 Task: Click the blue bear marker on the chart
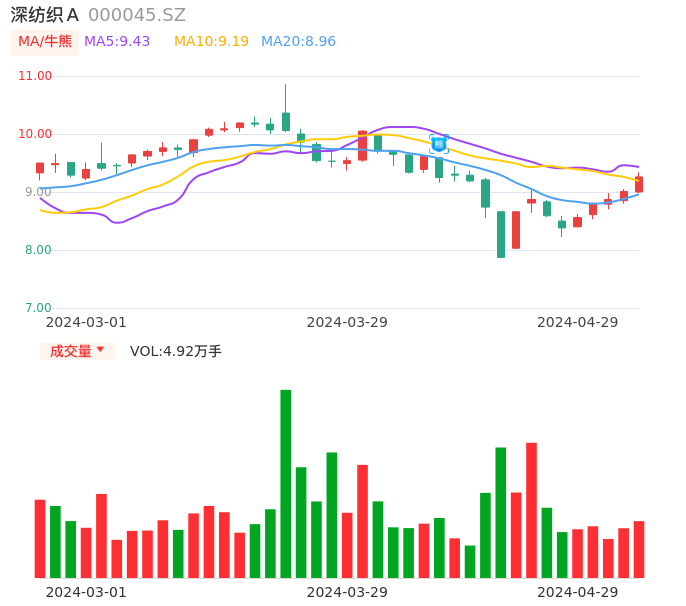pos(439,143)
